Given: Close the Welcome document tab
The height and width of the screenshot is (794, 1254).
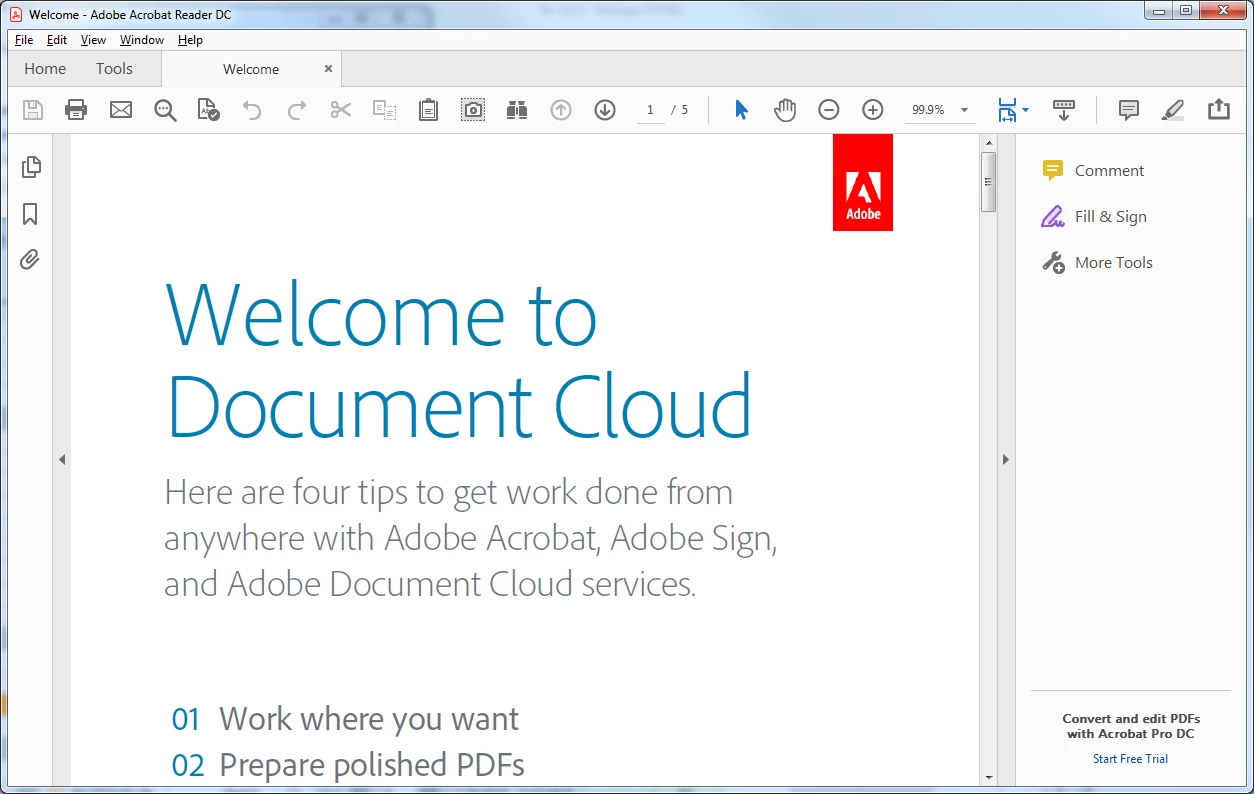Looking at the screenshot, I should (x=328, y=69).
